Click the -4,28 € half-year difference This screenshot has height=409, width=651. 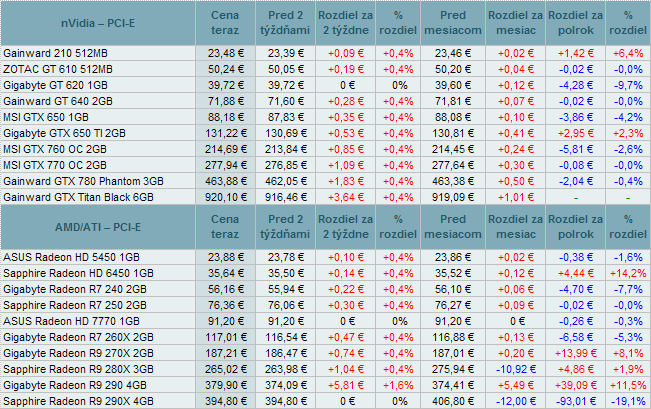tap(575, 86)
